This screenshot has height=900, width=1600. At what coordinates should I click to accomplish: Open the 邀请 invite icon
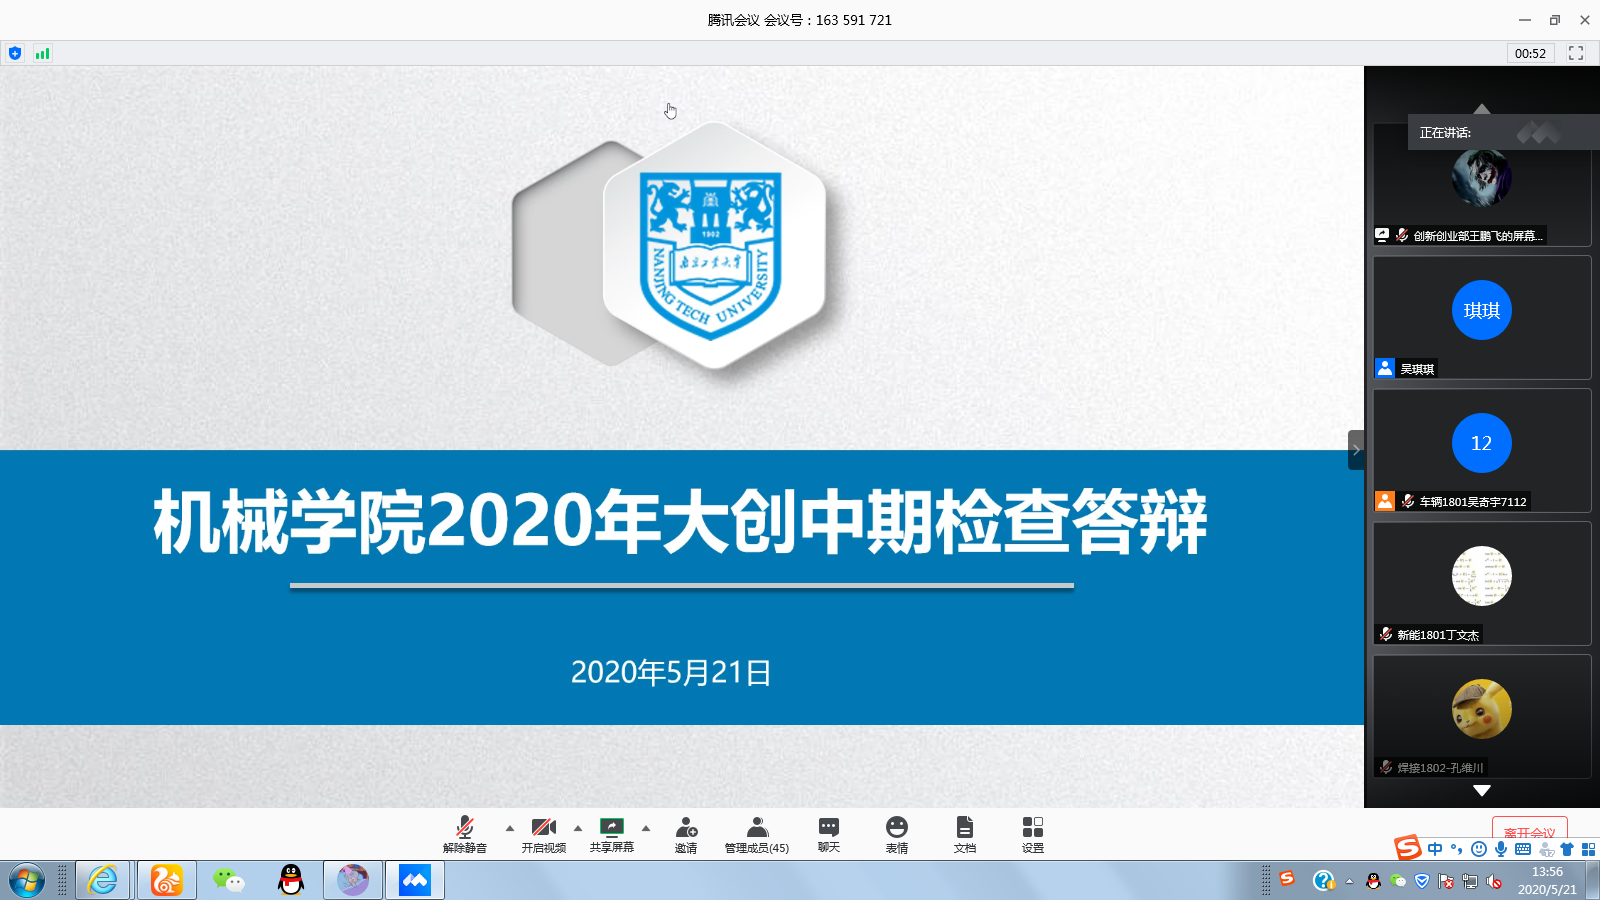pyautogui.click(x=686, y=834)
